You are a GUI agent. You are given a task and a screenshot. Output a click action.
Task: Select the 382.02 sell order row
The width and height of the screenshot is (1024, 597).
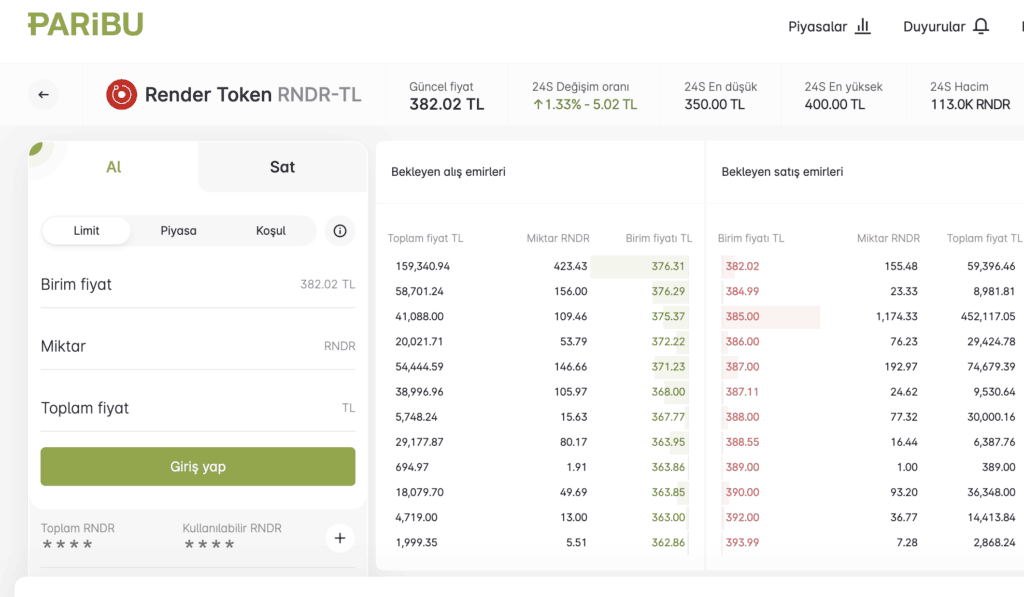click(742, 267)
